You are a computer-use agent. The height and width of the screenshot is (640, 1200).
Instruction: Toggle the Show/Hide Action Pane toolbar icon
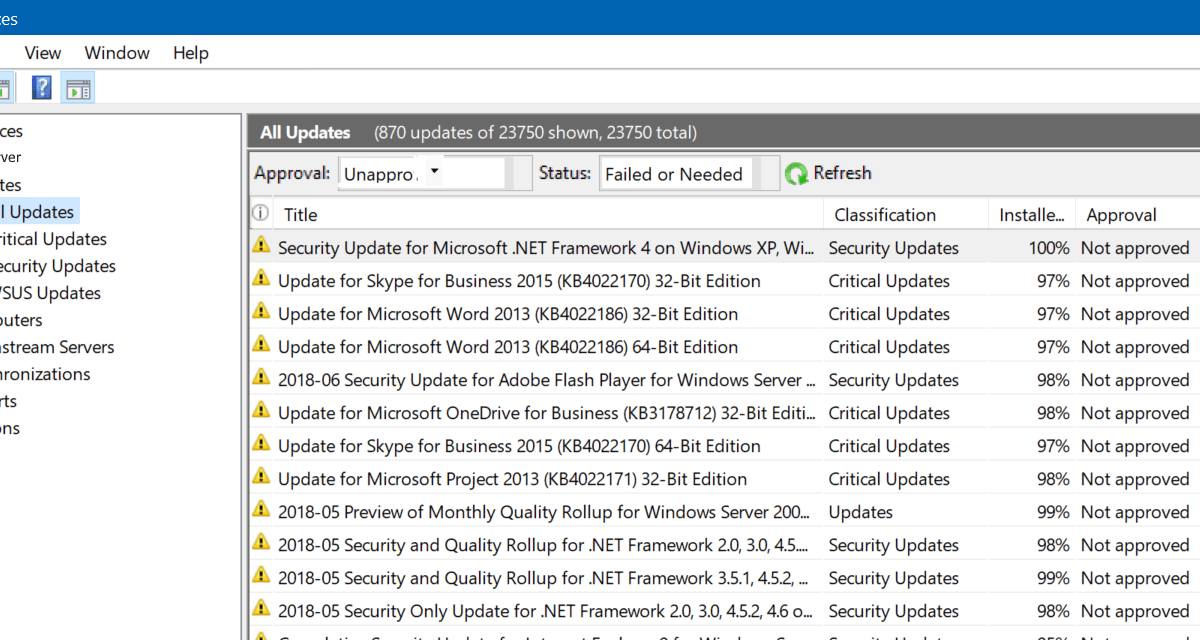tap(78, 88)
